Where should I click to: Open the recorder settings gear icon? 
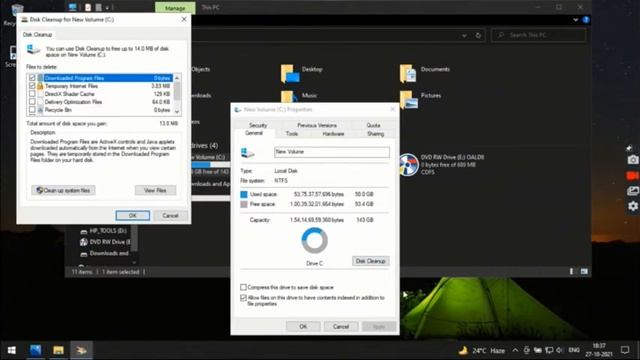point(633,206)
